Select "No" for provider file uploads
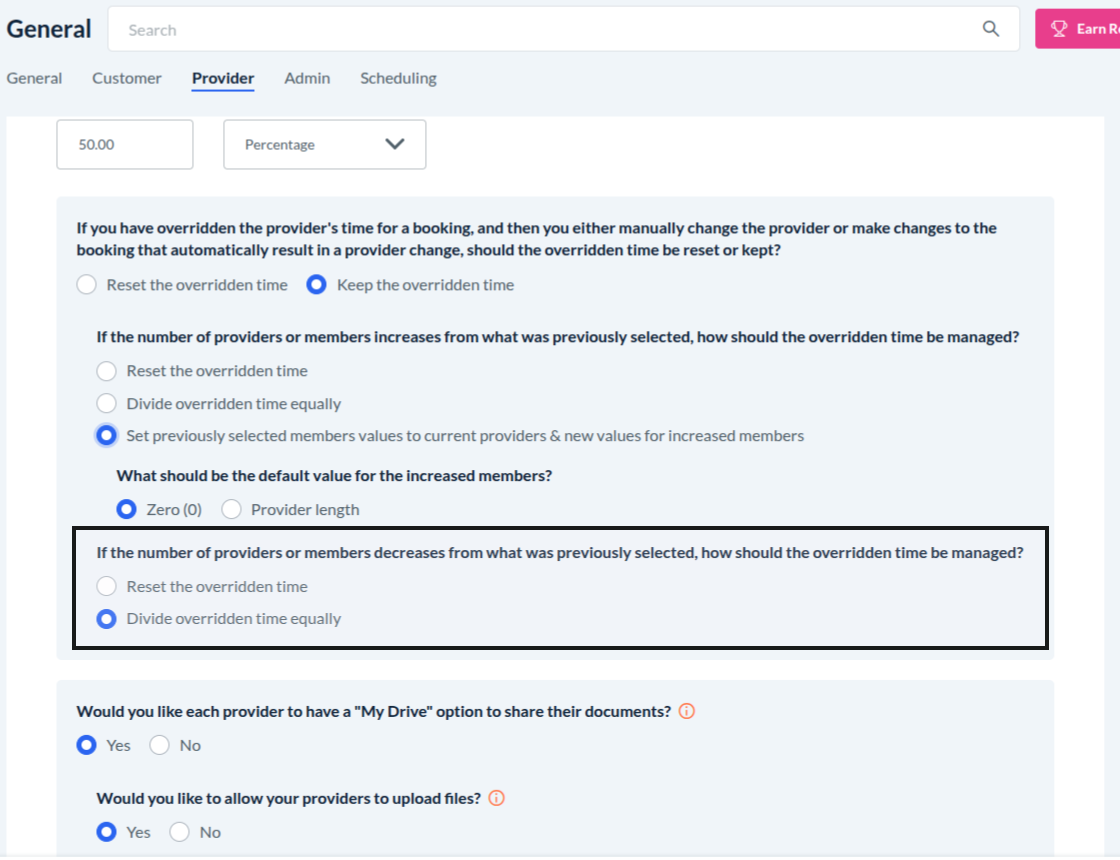Viewport: 1120px width, 860px height. (180, 832)
